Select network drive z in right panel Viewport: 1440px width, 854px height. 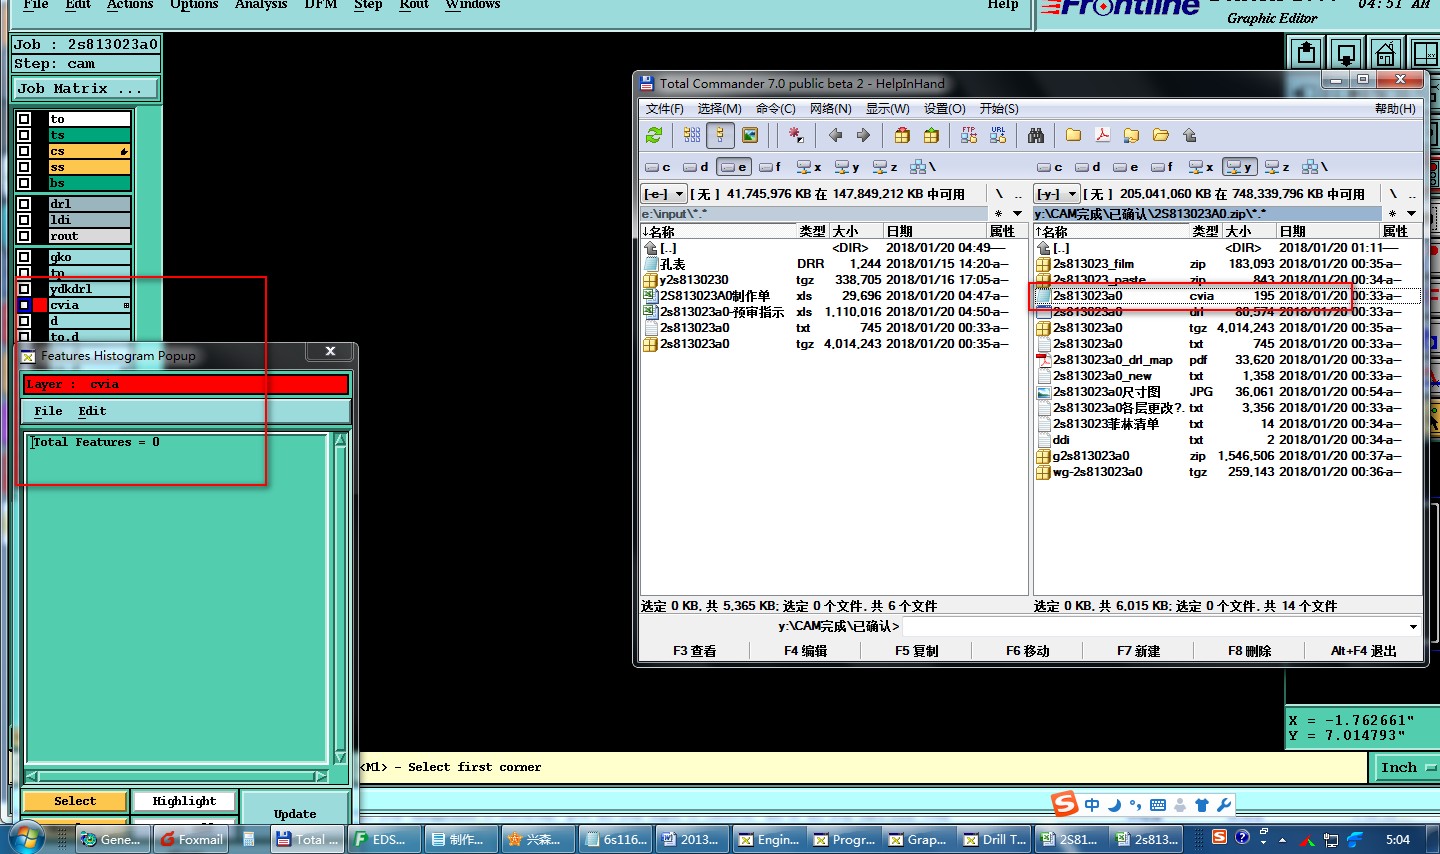pos(1277,167)
